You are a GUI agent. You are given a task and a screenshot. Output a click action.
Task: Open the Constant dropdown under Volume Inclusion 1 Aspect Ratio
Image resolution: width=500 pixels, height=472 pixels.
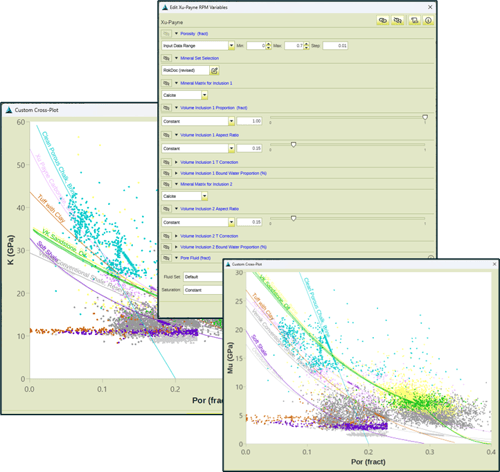point(231,148)
